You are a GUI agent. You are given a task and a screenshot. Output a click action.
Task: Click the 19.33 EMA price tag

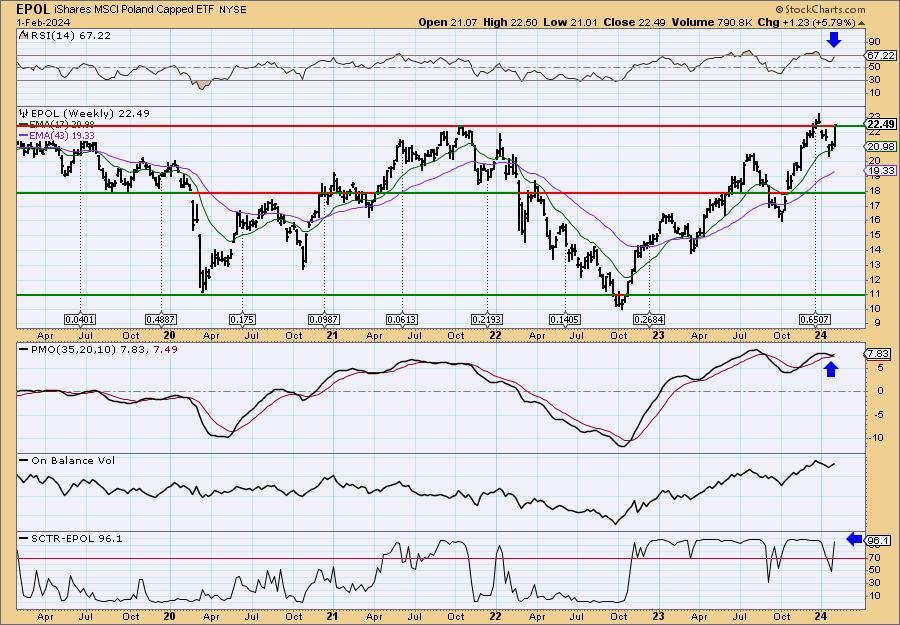tap(879, 170)
